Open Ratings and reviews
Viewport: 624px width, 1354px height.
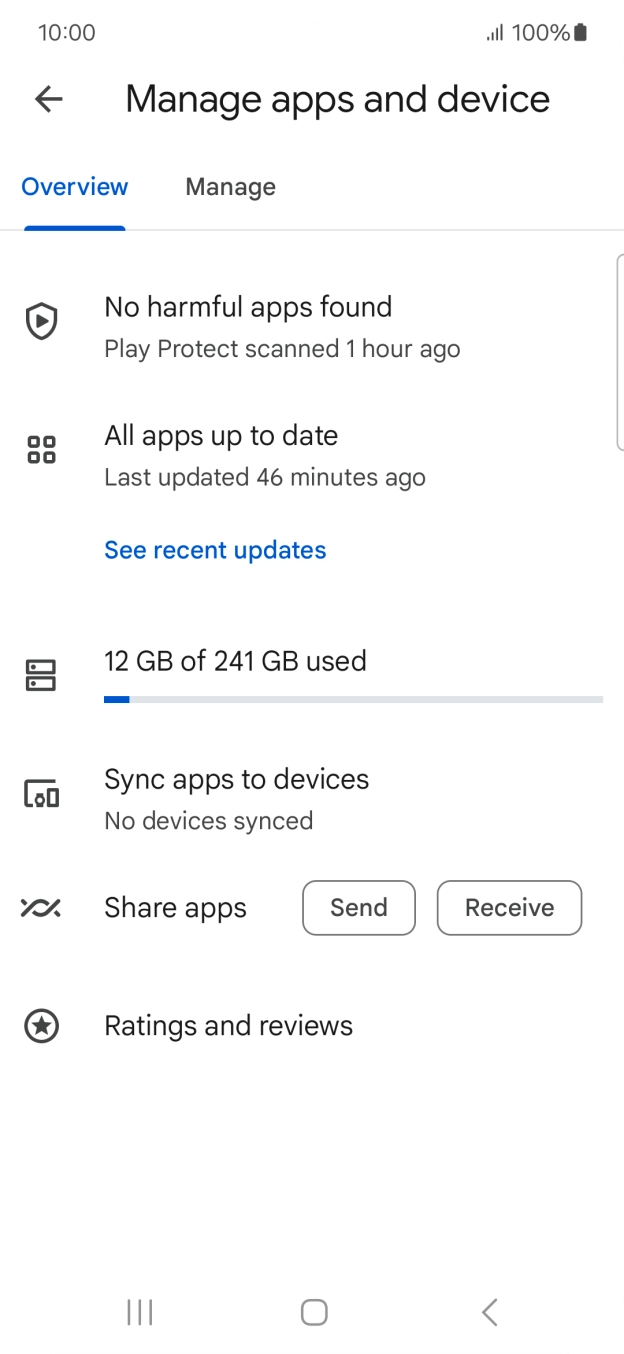click(228, 1026)
